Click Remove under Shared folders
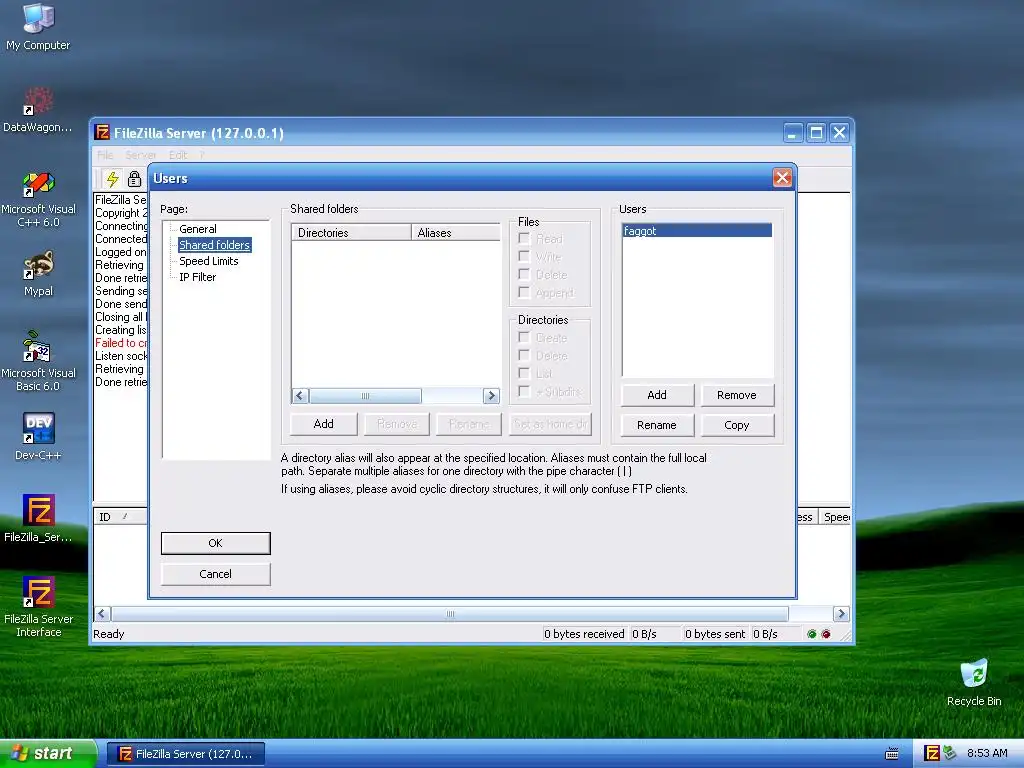 point(397,424)
